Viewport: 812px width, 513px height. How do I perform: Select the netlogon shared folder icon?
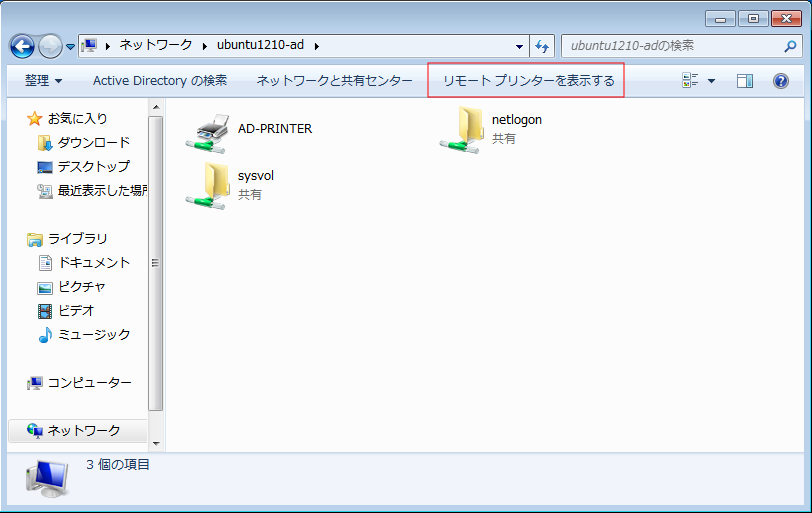(462, 130)
